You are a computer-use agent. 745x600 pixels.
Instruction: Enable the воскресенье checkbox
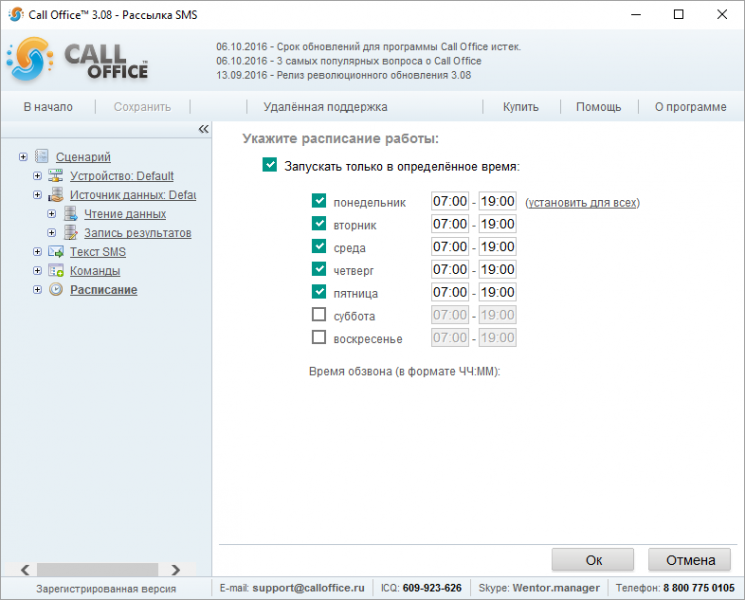point(319,337)
